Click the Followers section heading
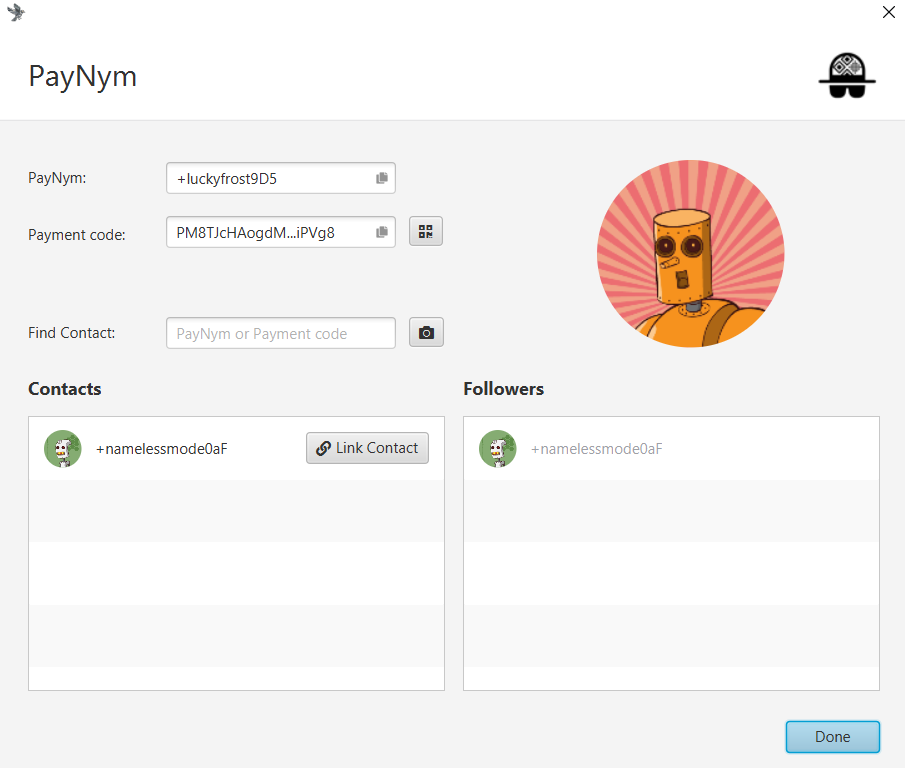This screenshot has width=905, height=768. (x=503, y=389)
